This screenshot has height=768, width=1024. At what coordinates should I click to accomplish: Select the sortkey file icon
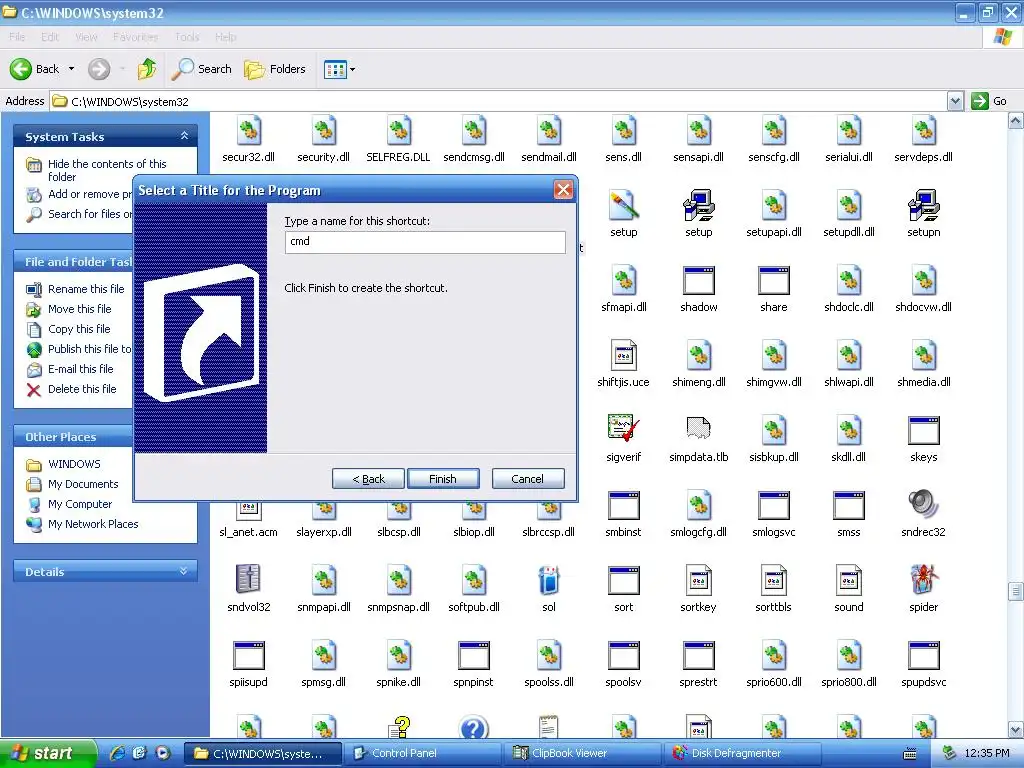(698, 579)
